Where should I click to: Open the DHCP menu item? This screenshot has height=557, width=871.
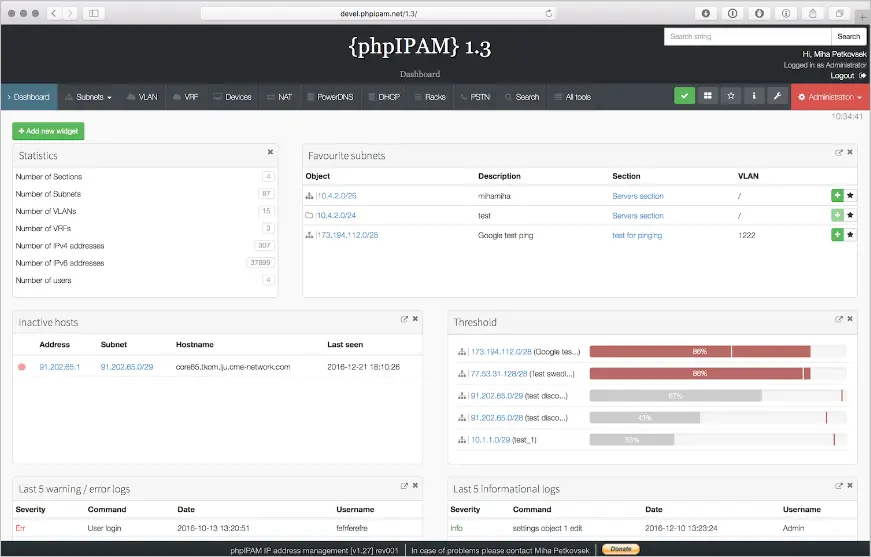click(384, 97)
